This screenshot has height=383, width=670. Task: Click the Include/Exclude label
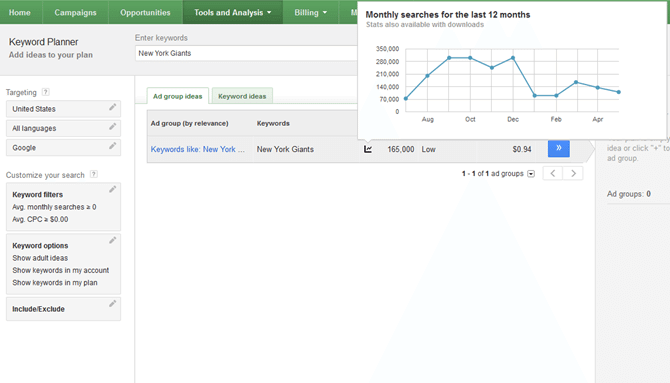click(38, 309)
